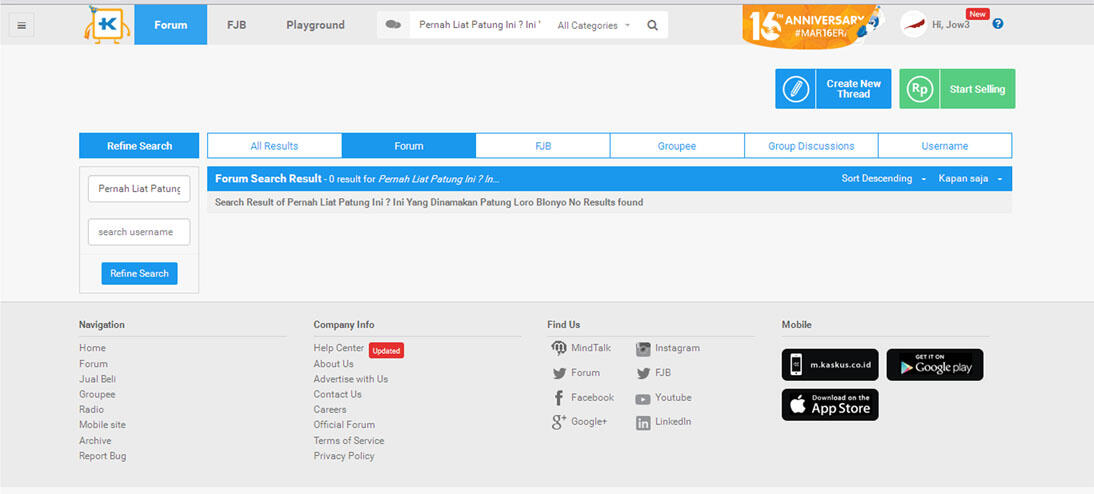
Task: Click the pencil icon on Create New Thread
Action: [795, 89]
